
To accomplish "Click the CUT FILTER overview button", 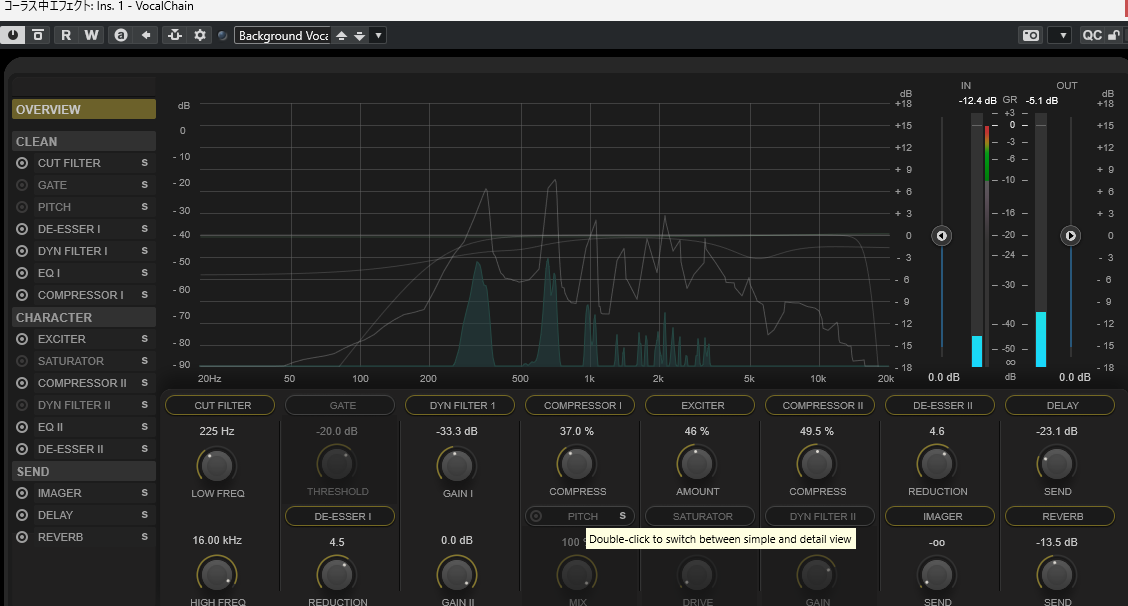I will tap(220, 405).
